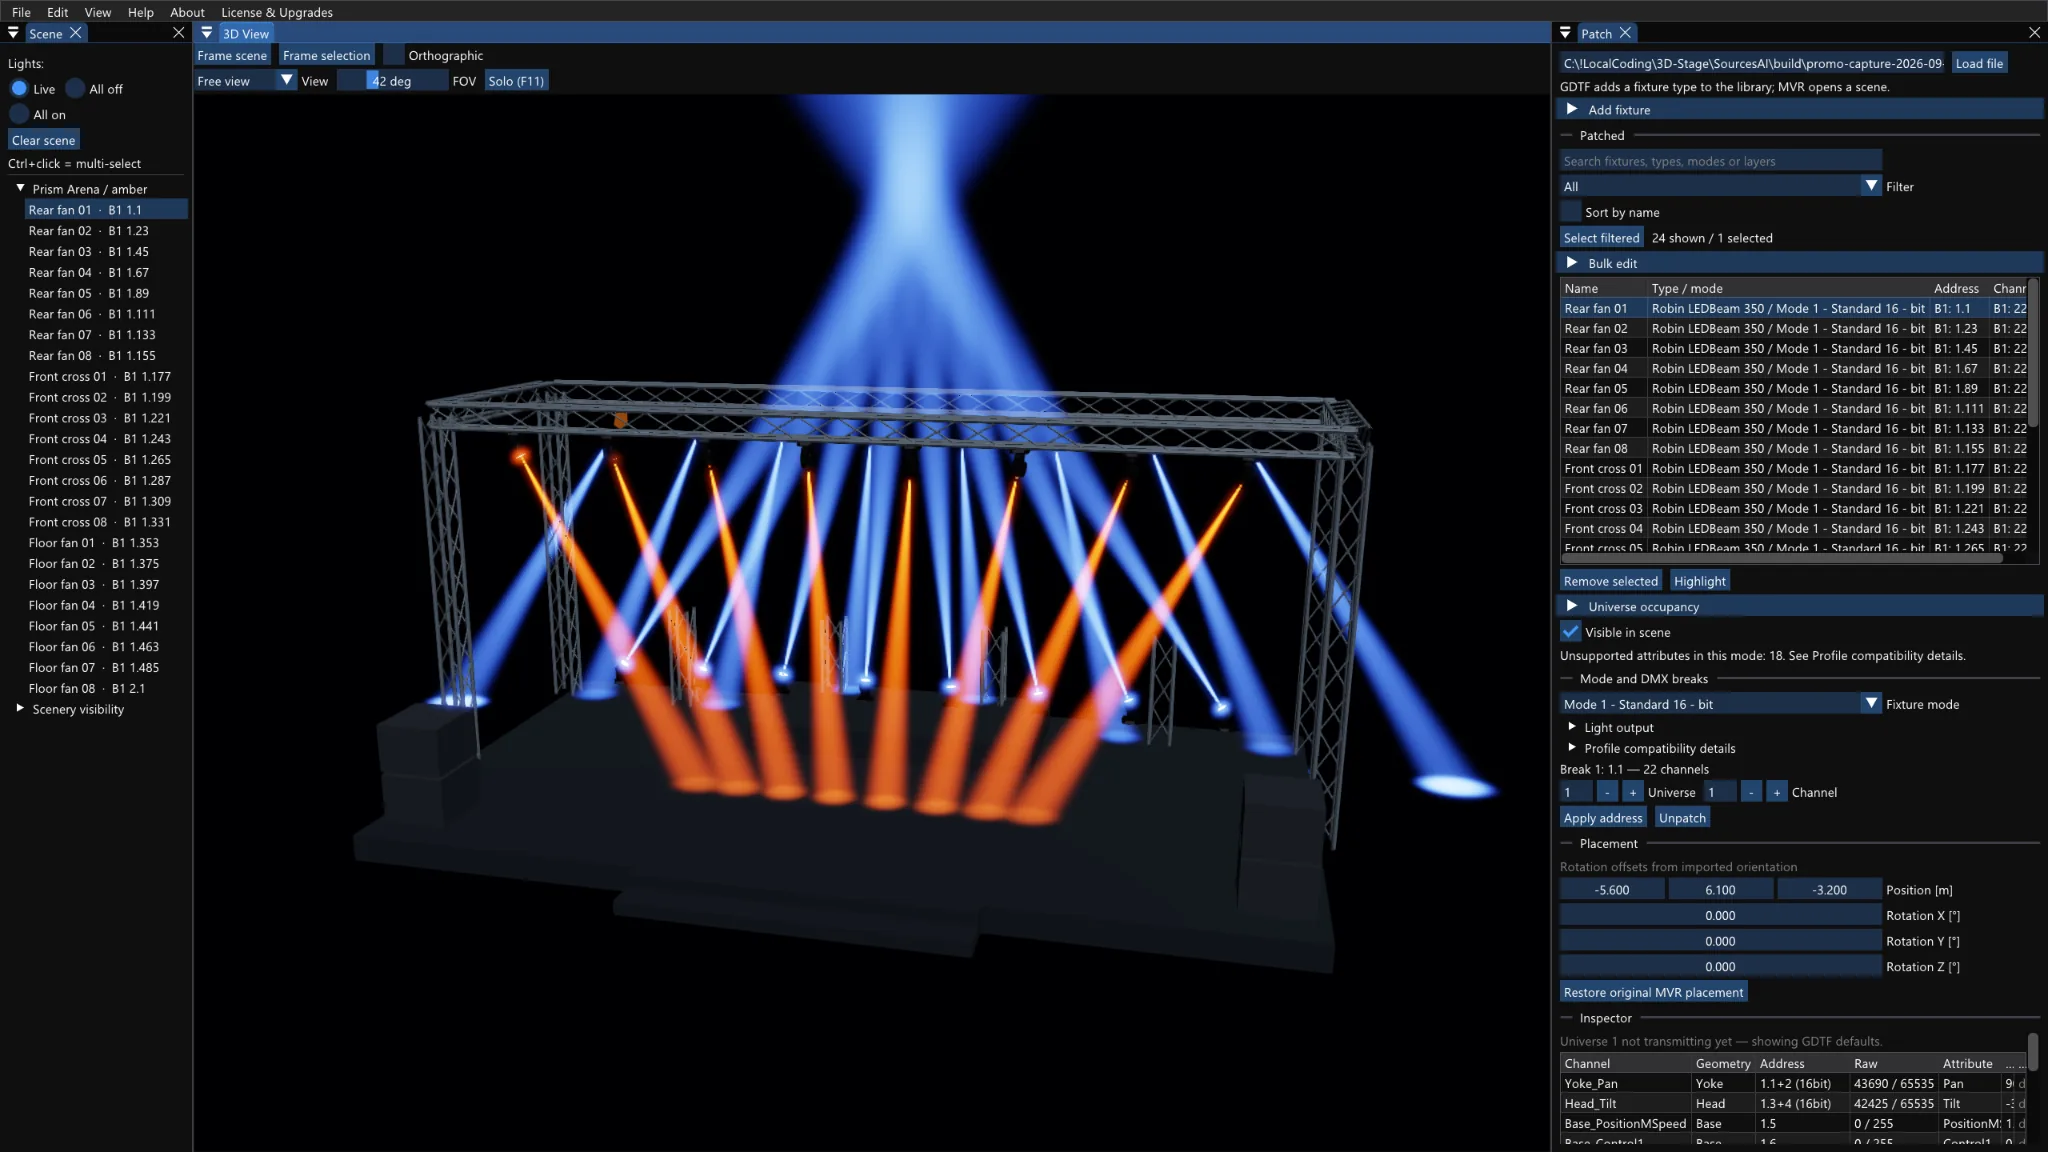Select the All on lights radio button

[x=19, y=115]
